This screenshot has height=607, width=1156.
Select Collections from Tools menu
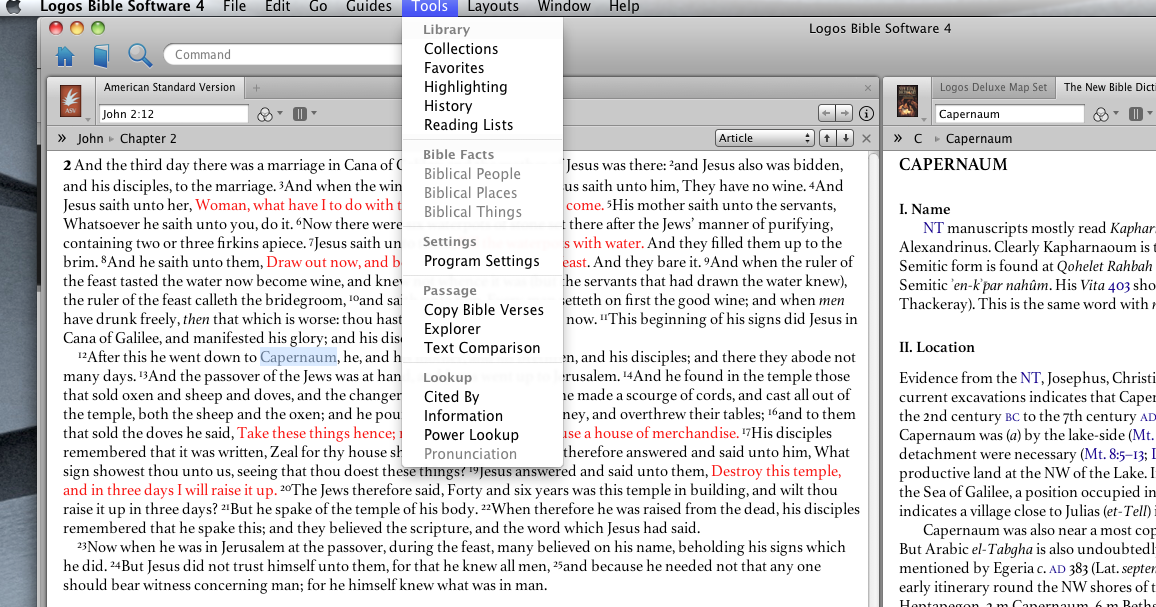461,49
